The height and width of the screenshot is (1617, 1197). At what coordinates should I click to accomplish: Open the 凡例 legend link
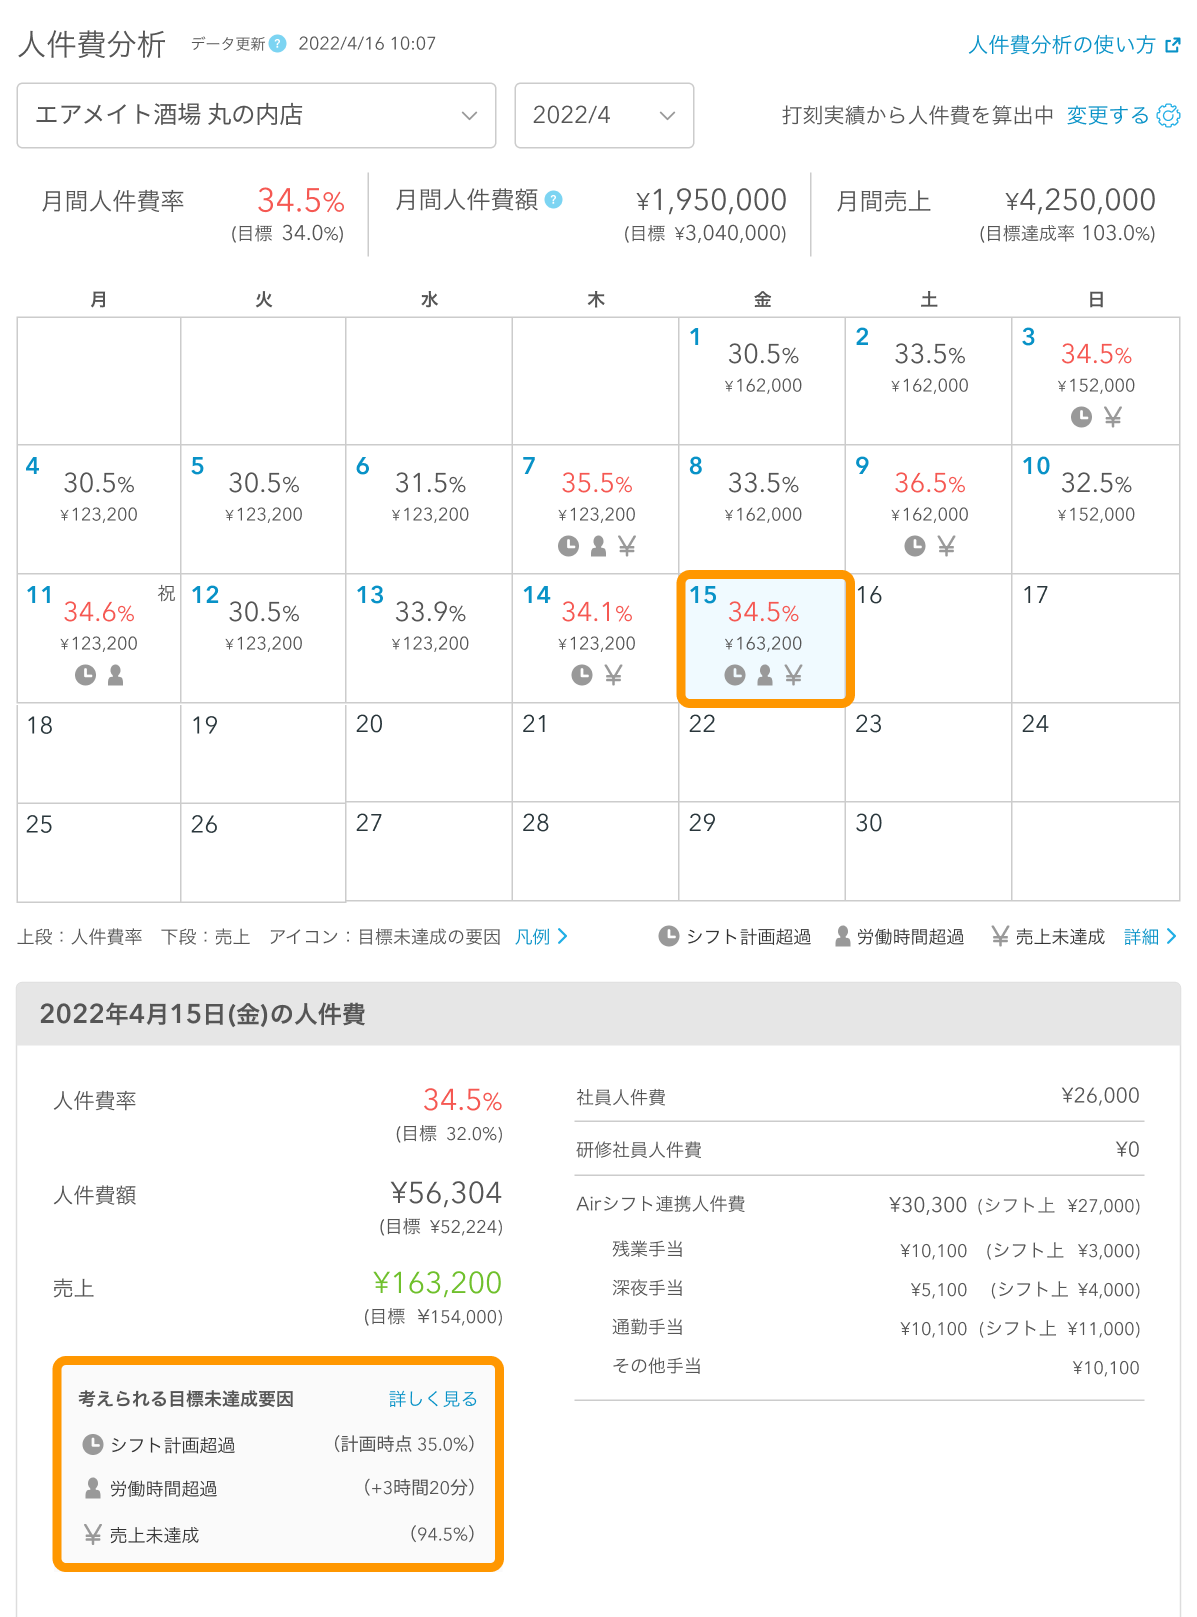click(541, 937)
